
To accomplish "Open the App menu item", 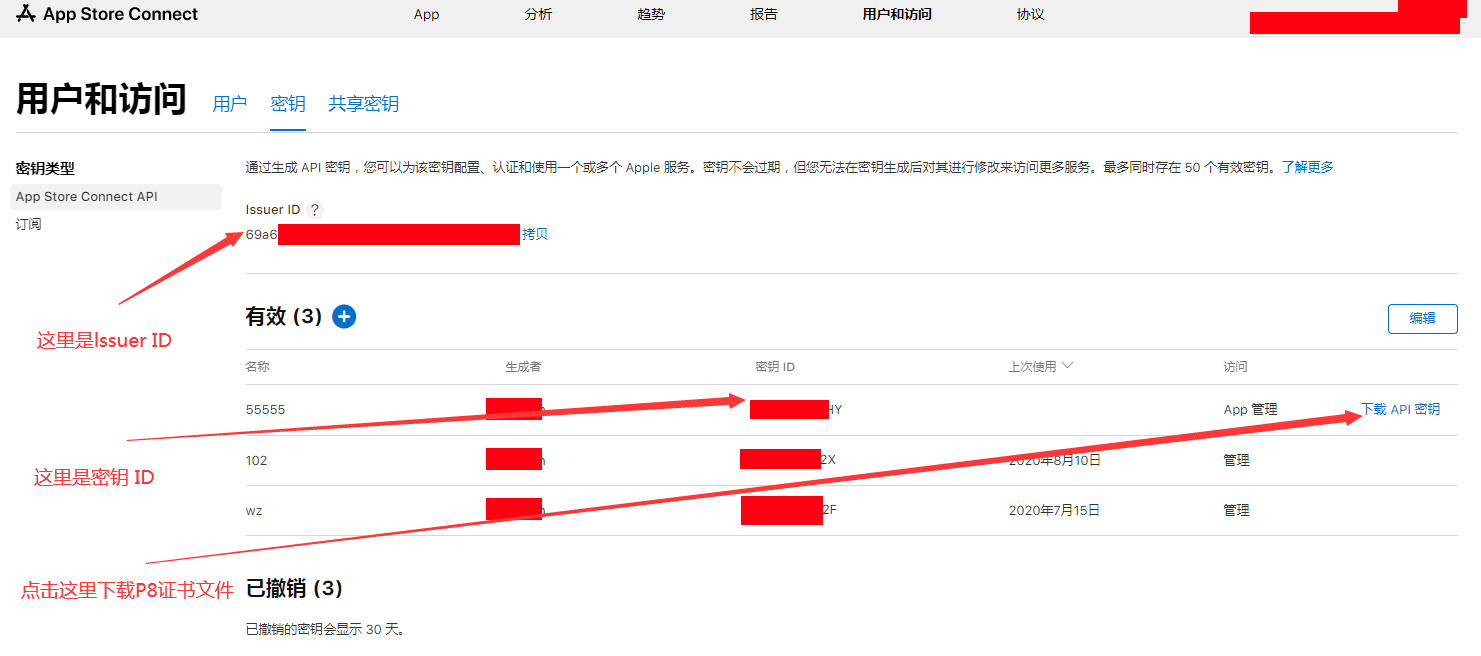I will pos(426,14).
